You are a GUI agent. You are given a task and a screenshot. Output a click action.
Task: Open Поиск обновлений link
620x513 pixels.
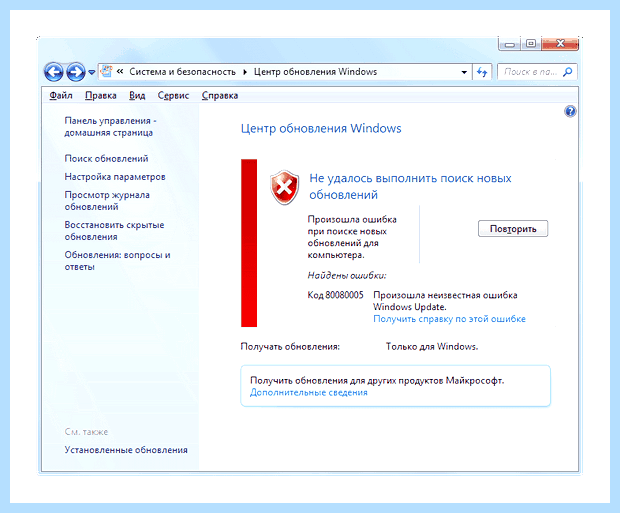point(106,159)
